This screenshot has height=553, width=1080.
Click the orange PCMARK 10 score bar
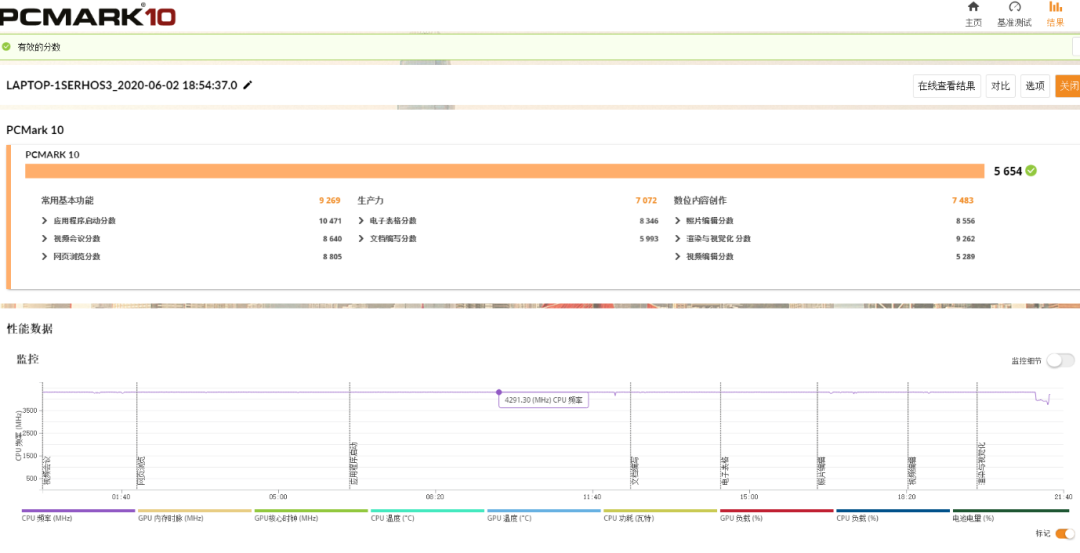tap(504, 171)
